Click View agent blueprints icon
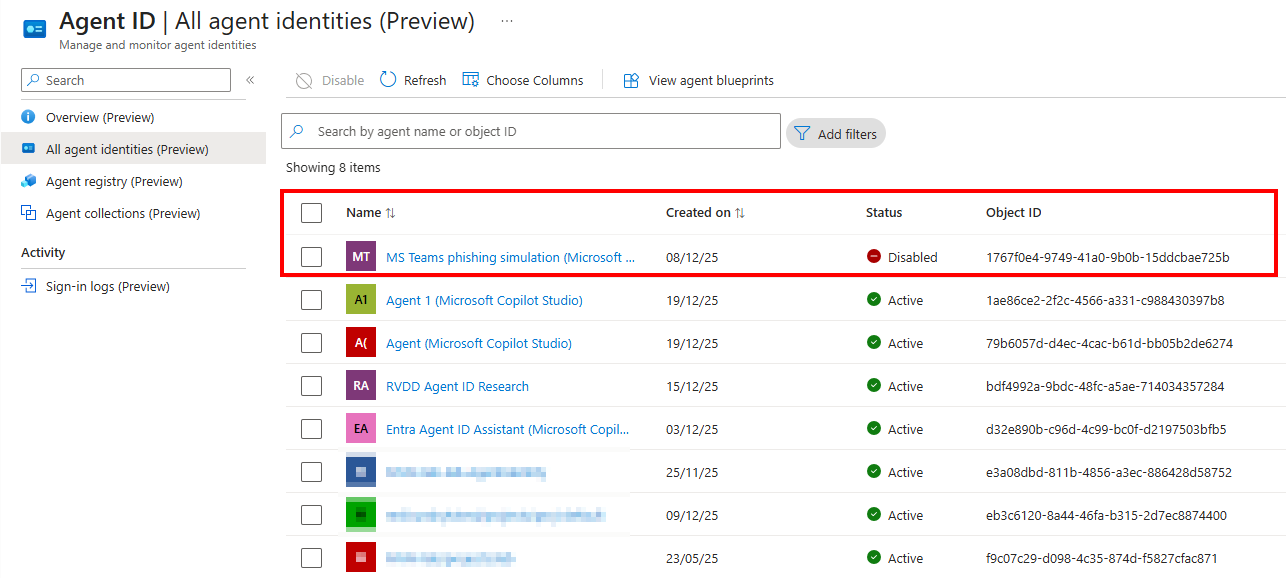Viewport: 1286px width, 578px height. 631,80
